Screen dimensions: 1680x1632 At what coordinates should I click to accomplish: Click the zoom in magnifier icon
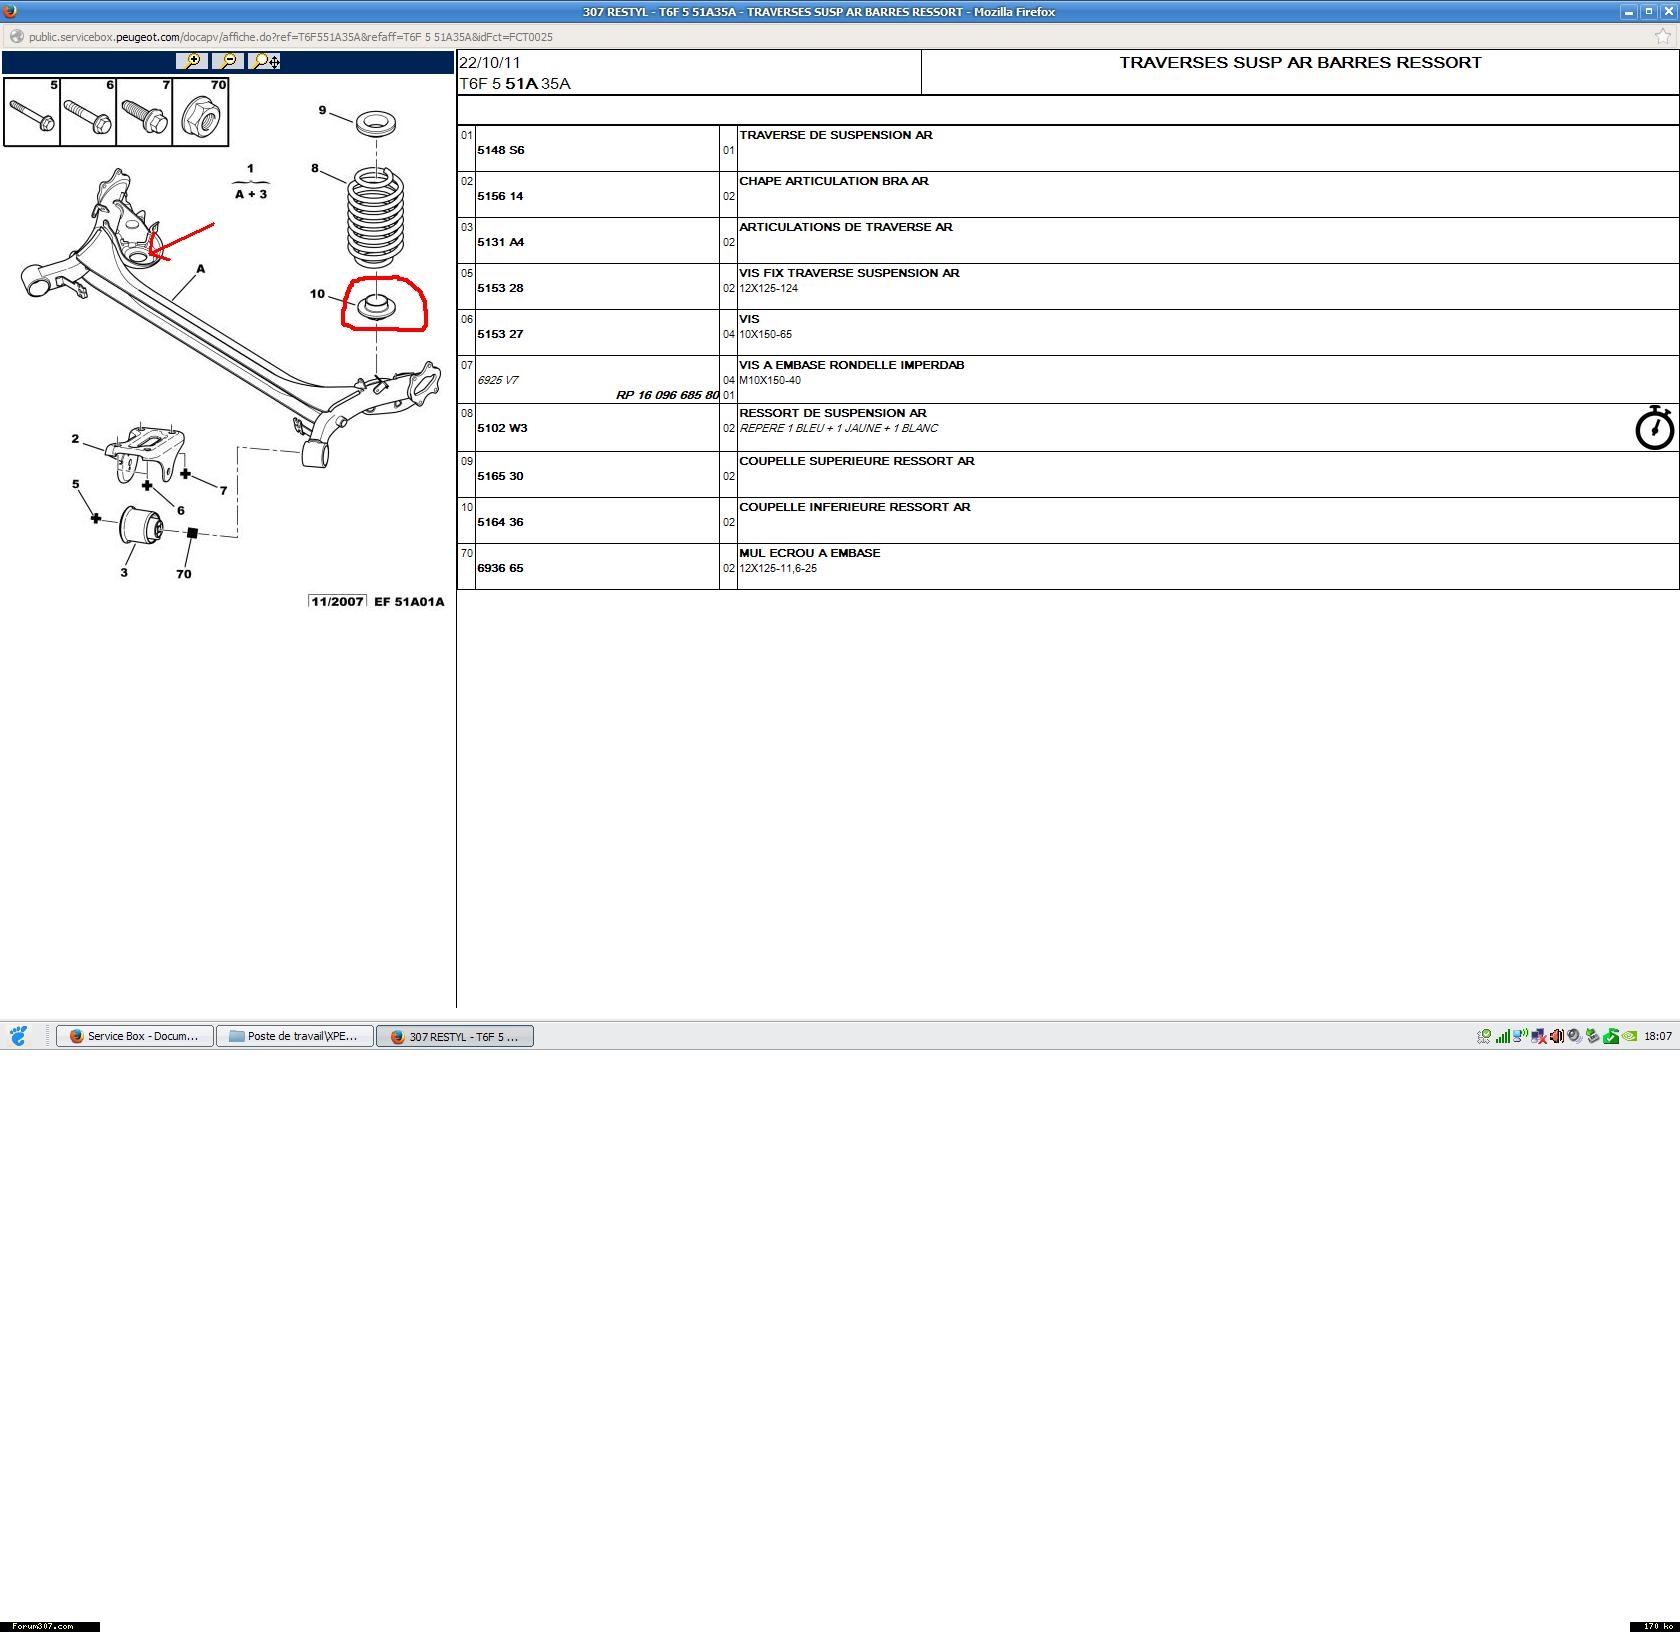(192, 61)
